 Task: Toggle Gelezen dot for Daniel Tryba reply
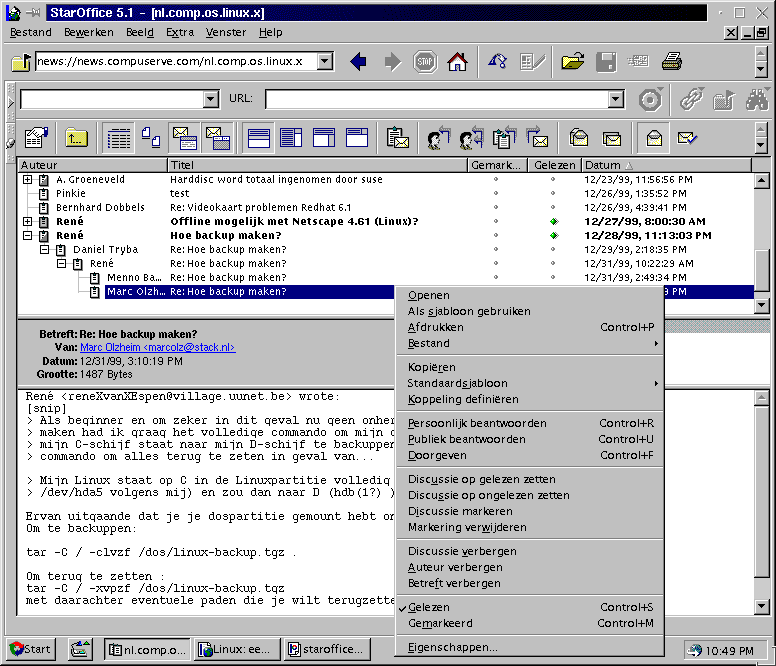(553, 249)
